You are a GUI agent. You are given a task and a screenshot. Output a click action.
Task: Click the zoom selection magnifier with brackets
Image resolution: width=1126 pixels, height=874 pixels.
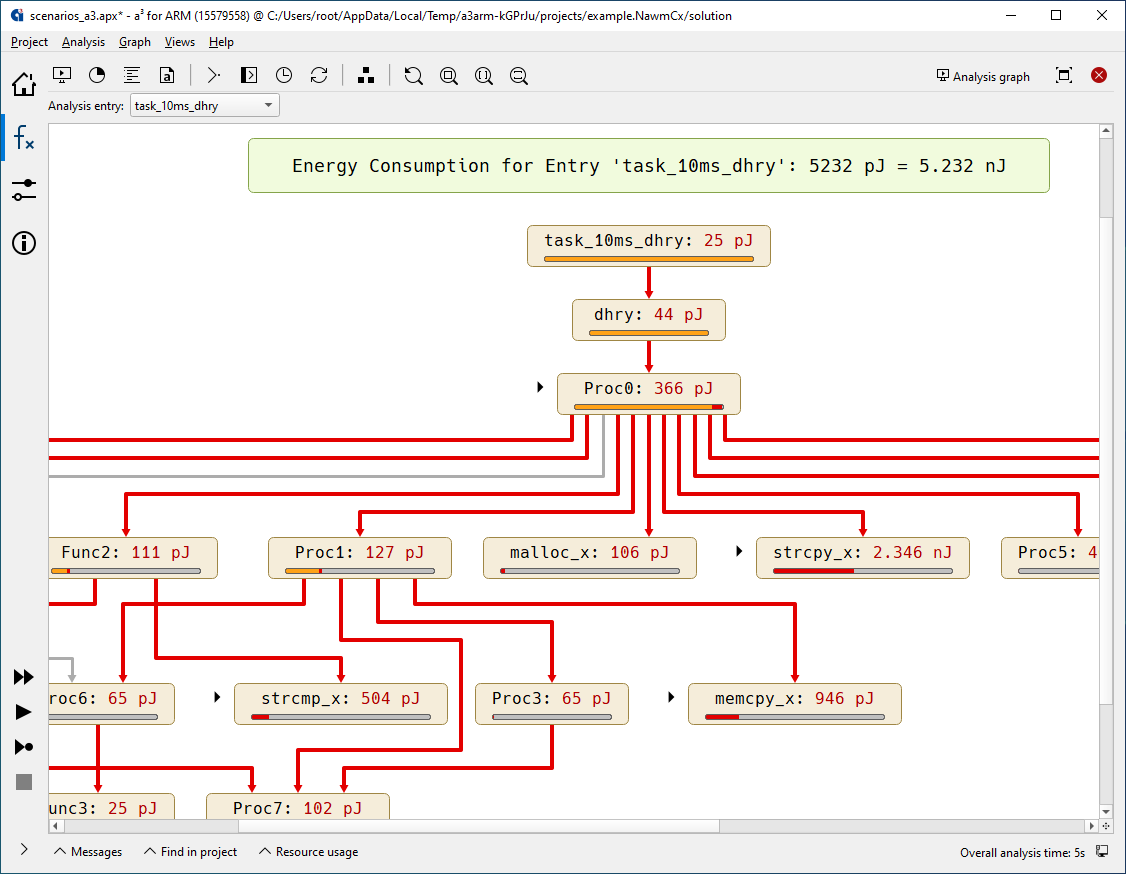(484, 75)
